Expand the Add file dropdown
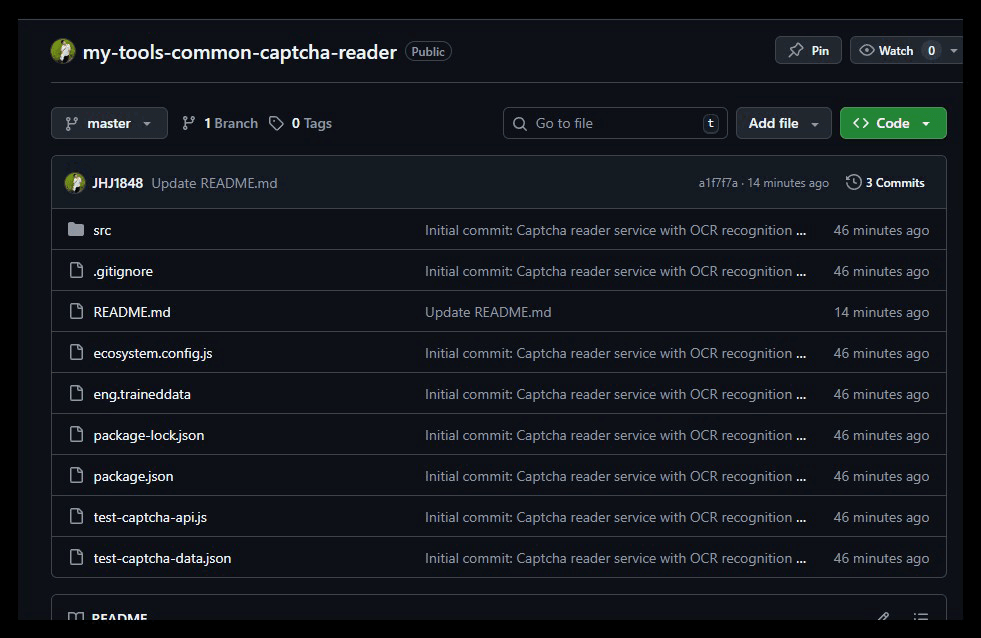Viewport: 981px width, 638px height. point(783,123)
